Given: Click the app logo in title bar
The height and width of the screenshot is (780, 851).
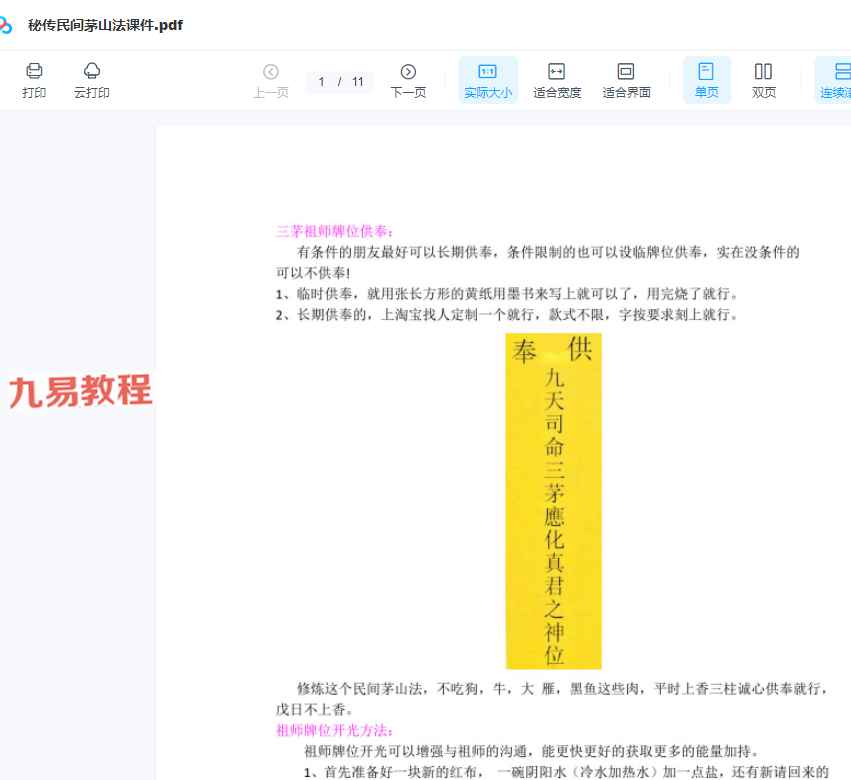Looking at the screenshot, I should [8, 25].
